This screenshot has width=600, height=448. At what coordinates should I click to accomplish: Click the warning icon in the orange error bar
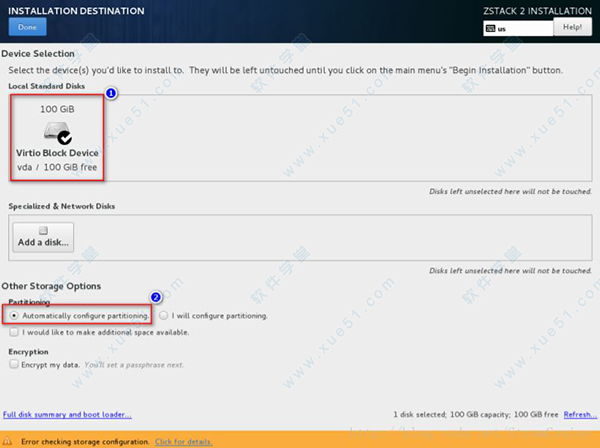tap(9, 441)
